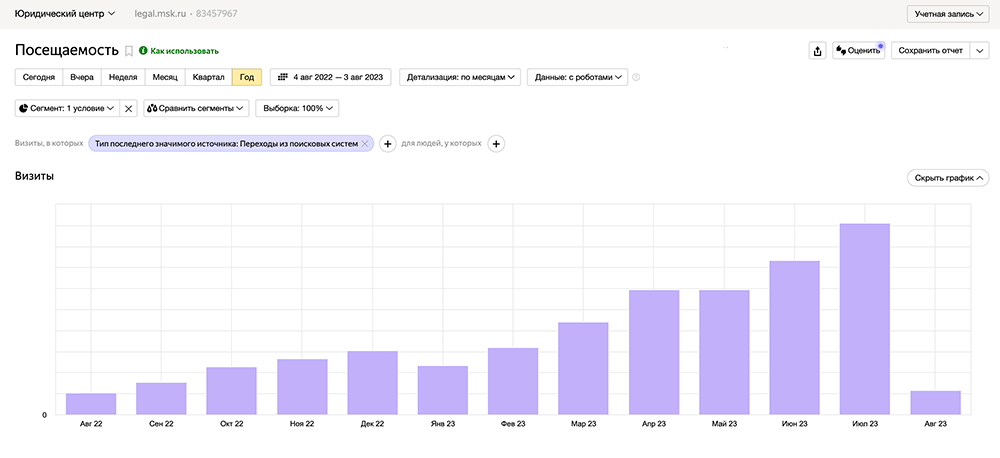Click the export/share report icon
1000x458 pixels.
pos(817,51)
